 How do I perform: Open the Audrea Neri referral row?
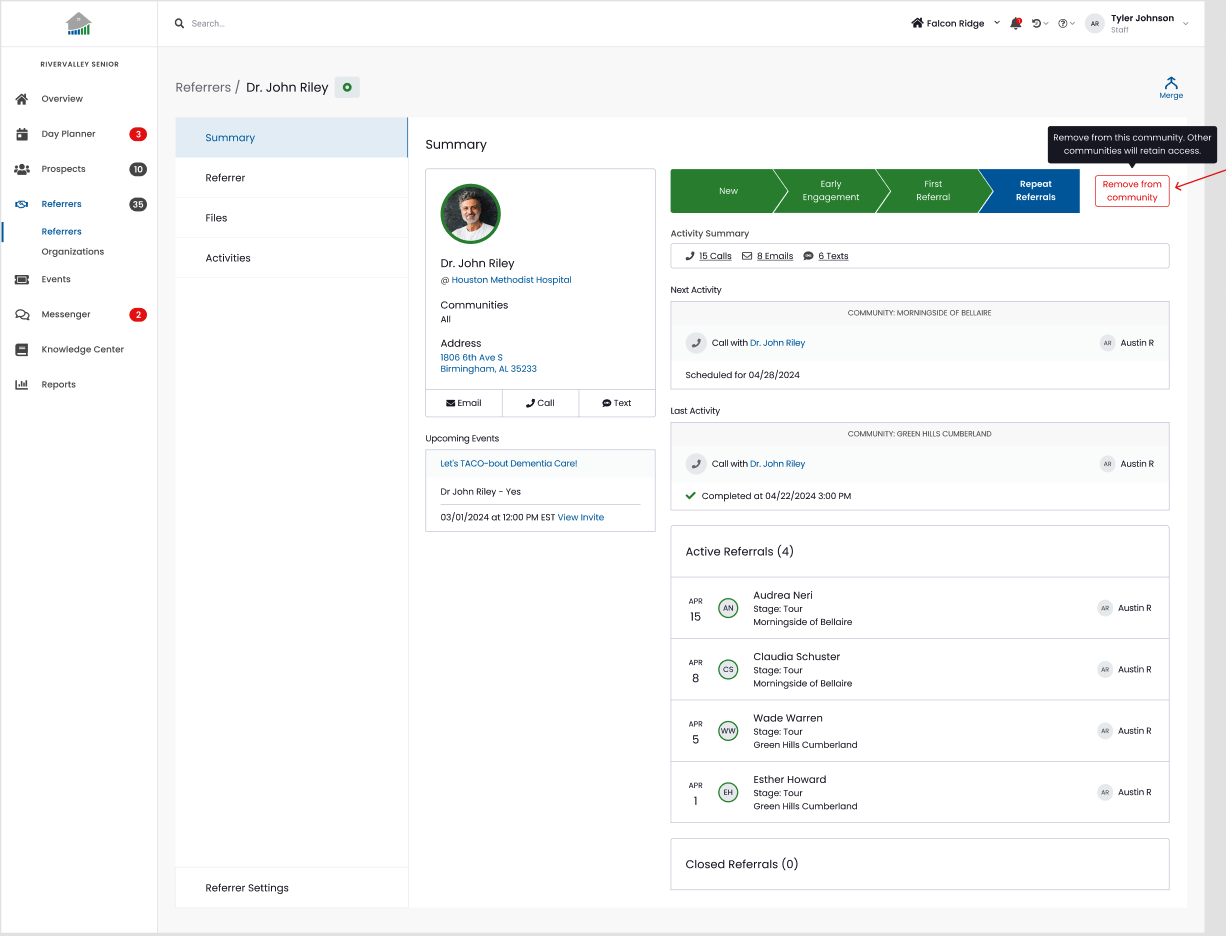(919, 608)
